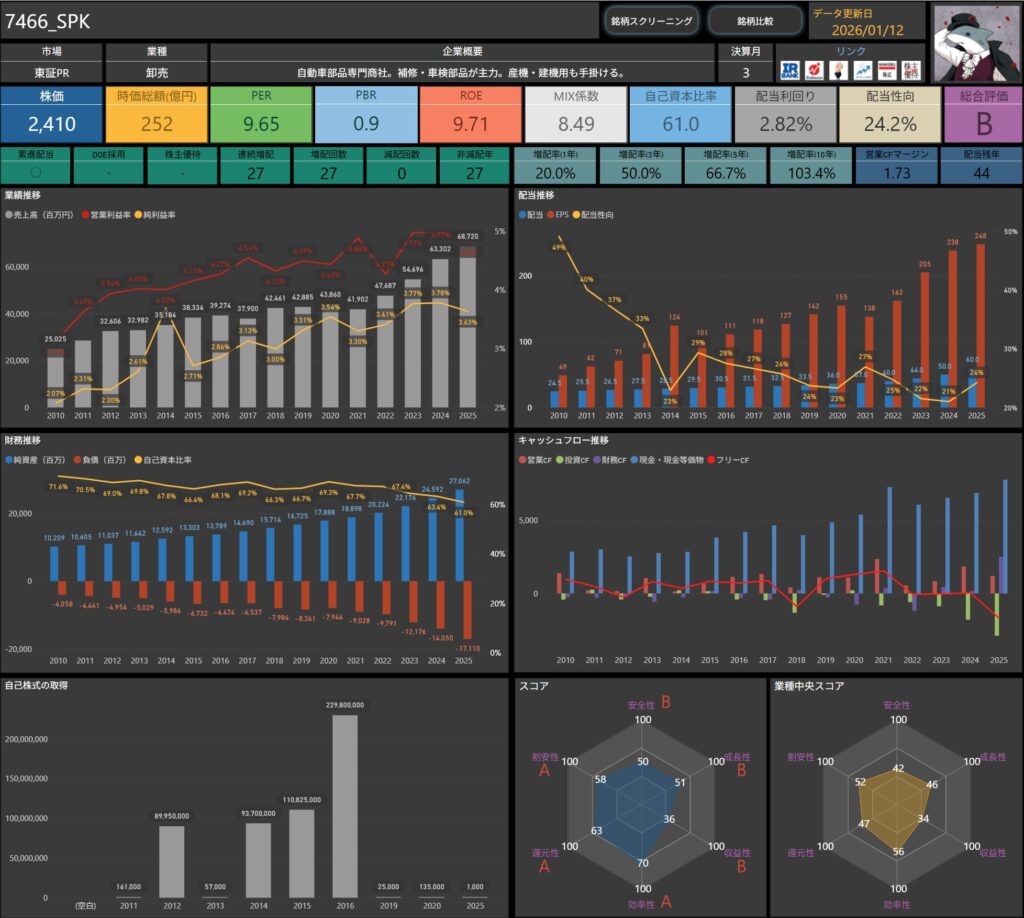Select the blue 株価 2,410 card
This screenshot has height=918, width=1024.
point(51,114)
